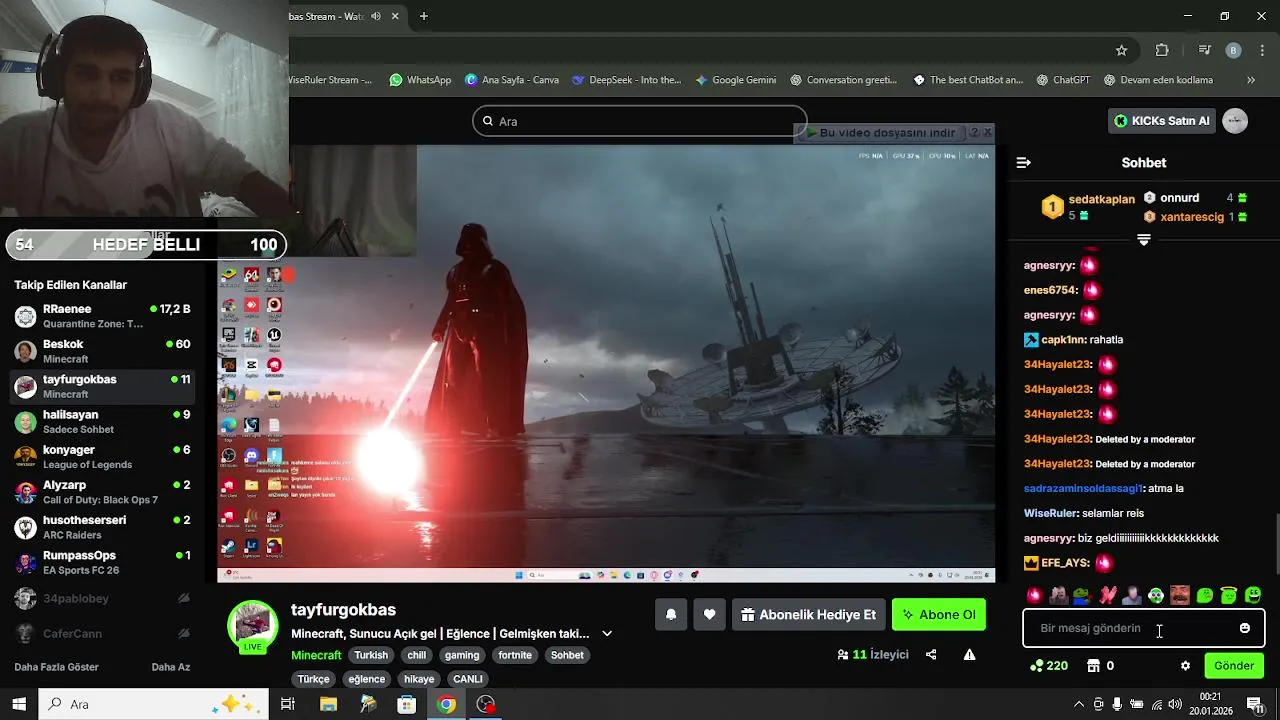Open the konyager followed channel
1280x720 pixels.
102,457
